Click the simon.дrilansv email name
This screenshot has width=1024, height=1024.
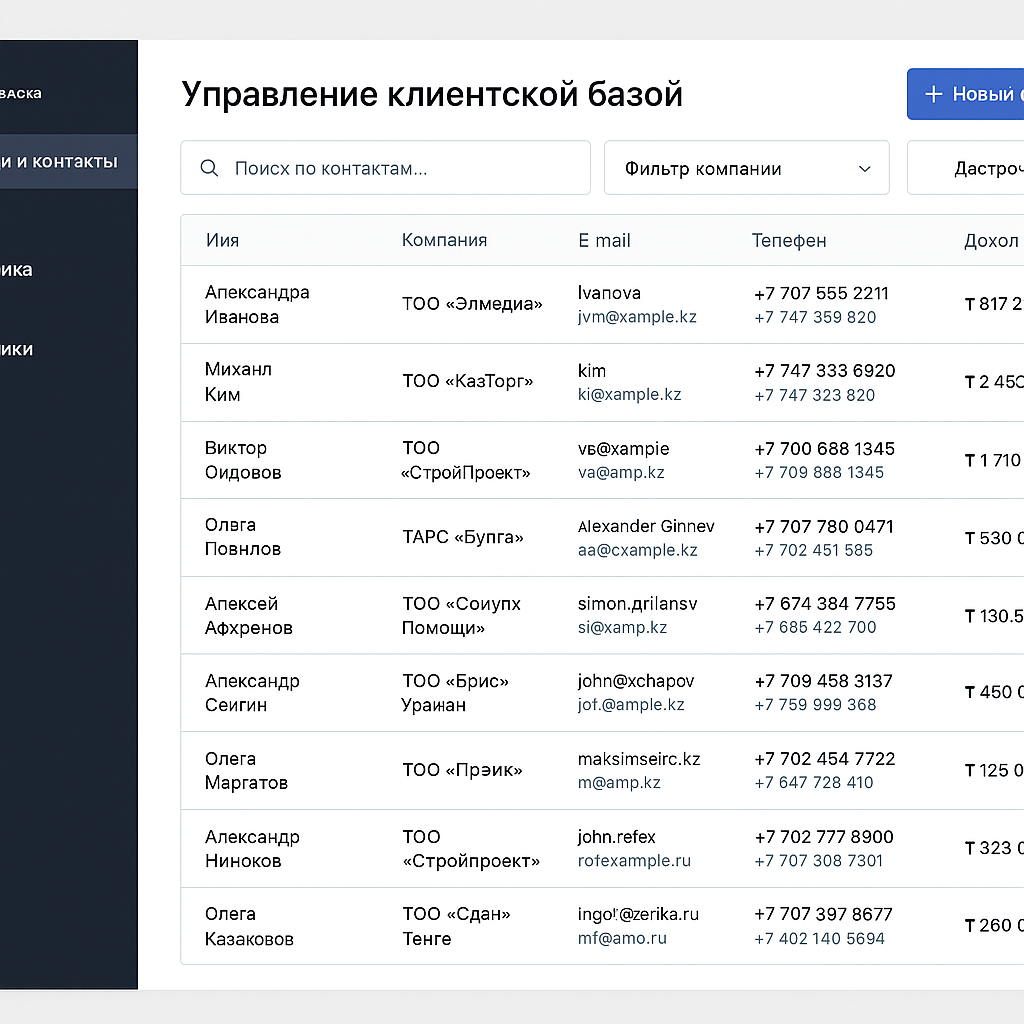[x=637, y=604]
